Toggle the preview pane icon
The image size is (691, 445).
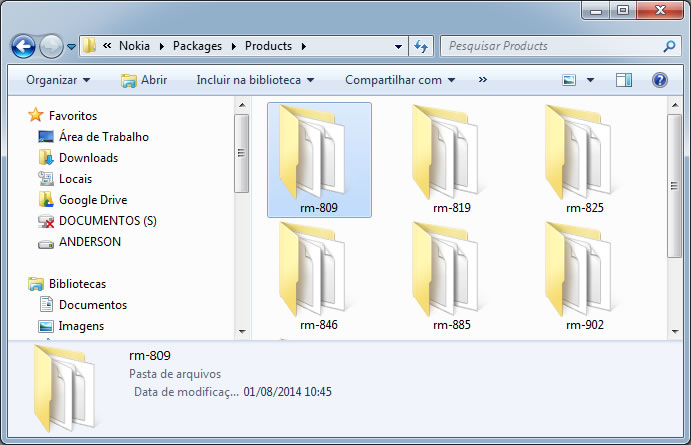(x=624, y=80)
